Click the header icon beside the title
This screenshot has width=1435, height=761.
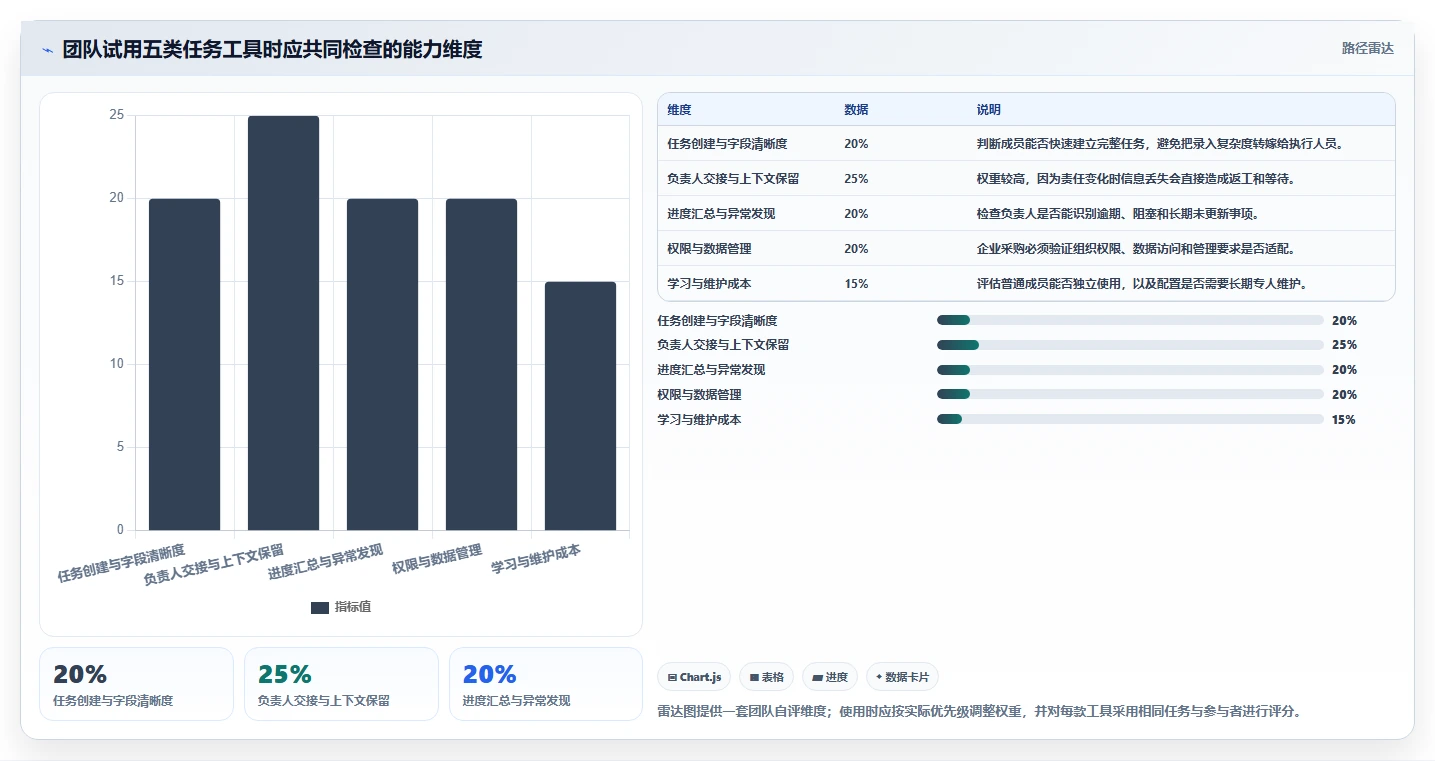(x=47, y=50)
